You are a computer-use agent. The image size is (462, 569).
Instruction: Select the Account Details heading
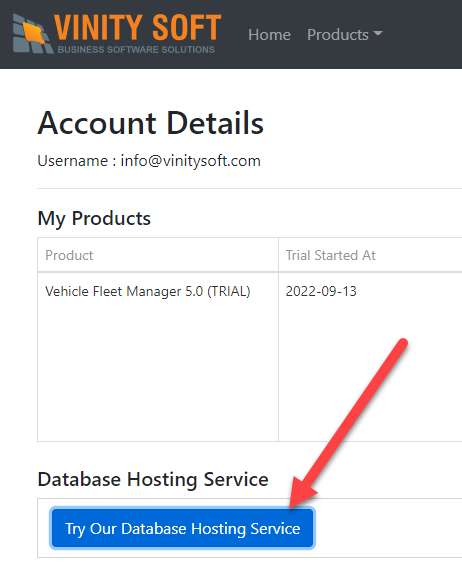[x=151, y=123]
